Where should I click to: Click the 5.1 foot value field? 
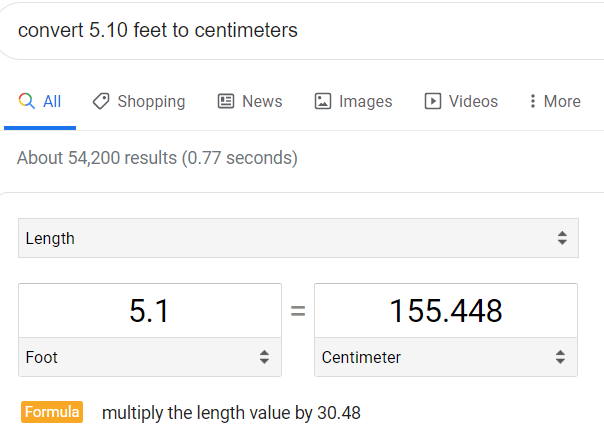coord(149,311)
